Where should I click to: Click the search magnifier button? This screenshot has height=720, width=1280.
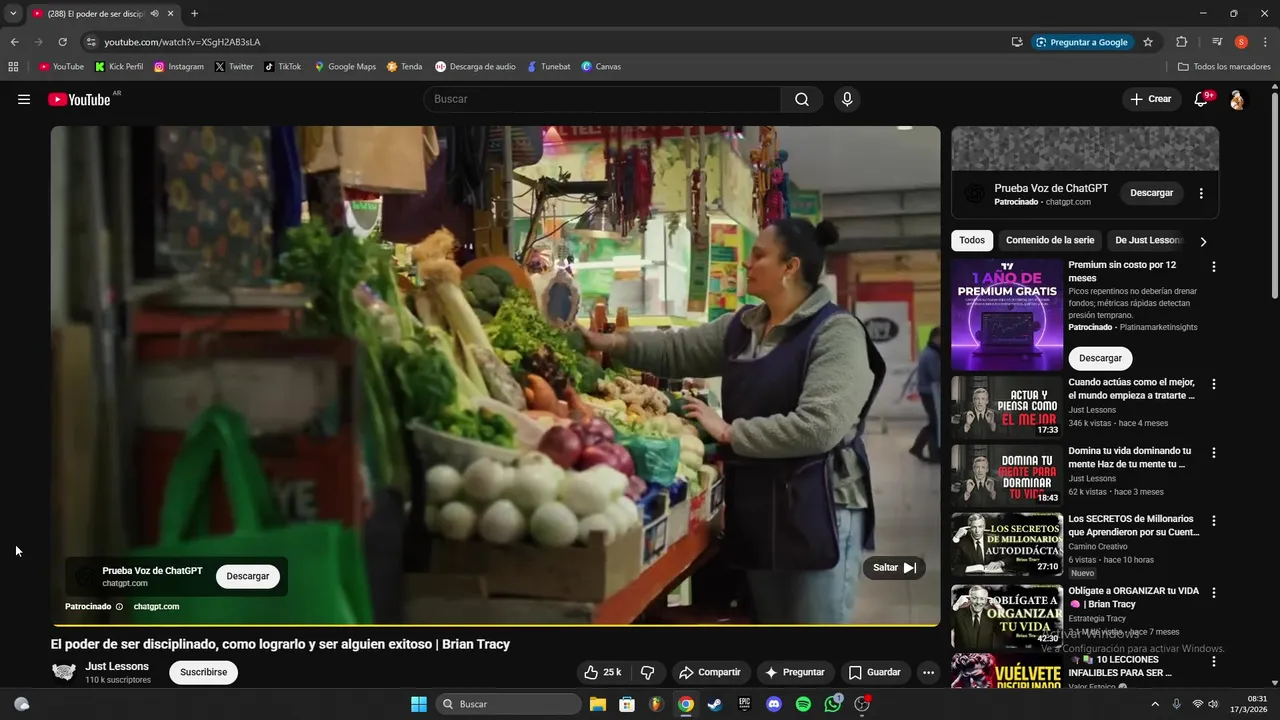802,99
